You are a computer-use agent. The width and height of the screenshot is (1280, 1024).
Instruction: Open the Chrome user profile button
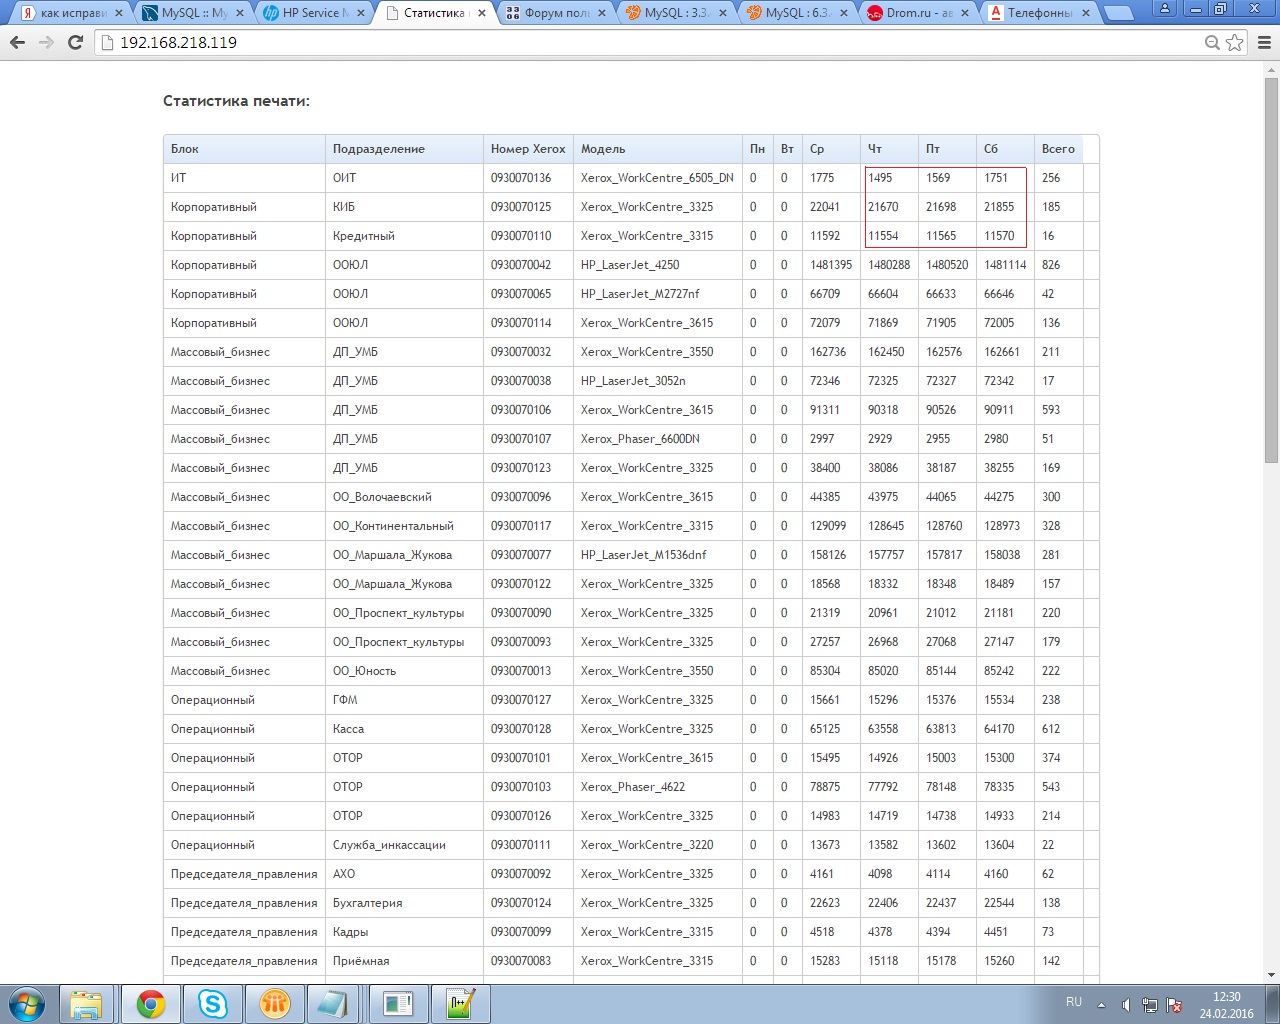pyautogui.click(x=1165, y=9)
